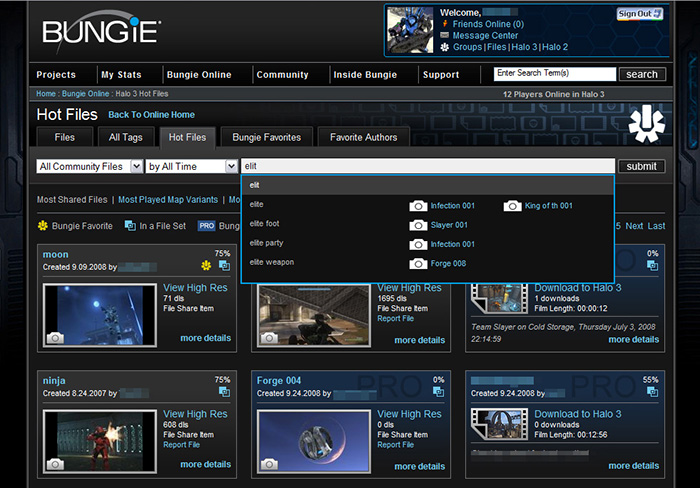Viewport: 700px width, 488px height.
Task: Click the Bungie logo in the header
Action: [100, 30]
